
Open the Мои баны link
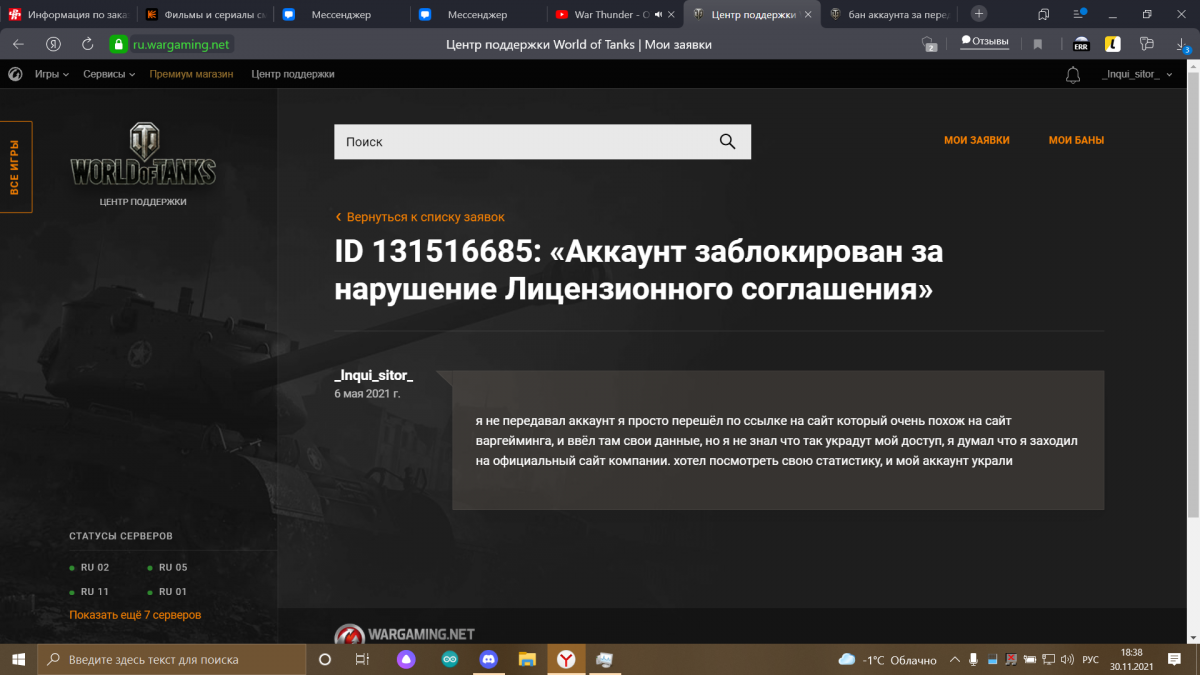click(x=1076, y=141)
